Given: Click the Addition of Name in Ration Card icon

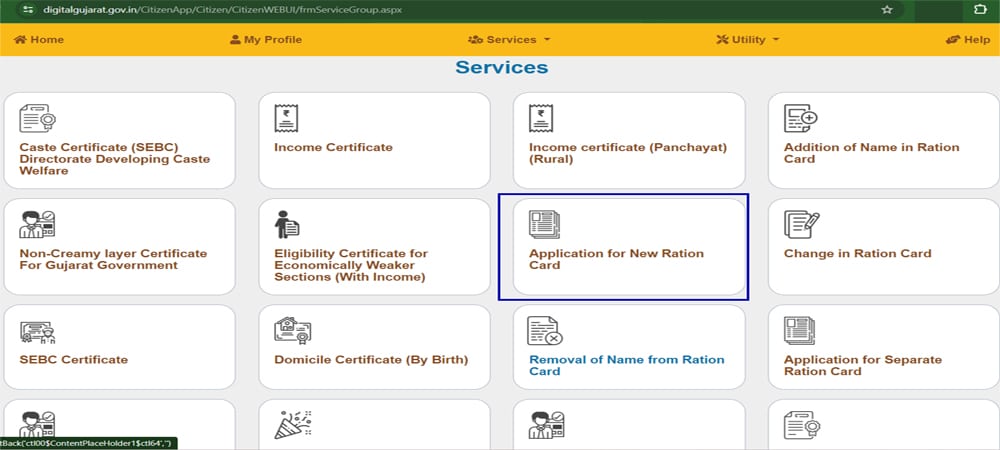Looking at the screenshot, I should [x=800, y=118].
